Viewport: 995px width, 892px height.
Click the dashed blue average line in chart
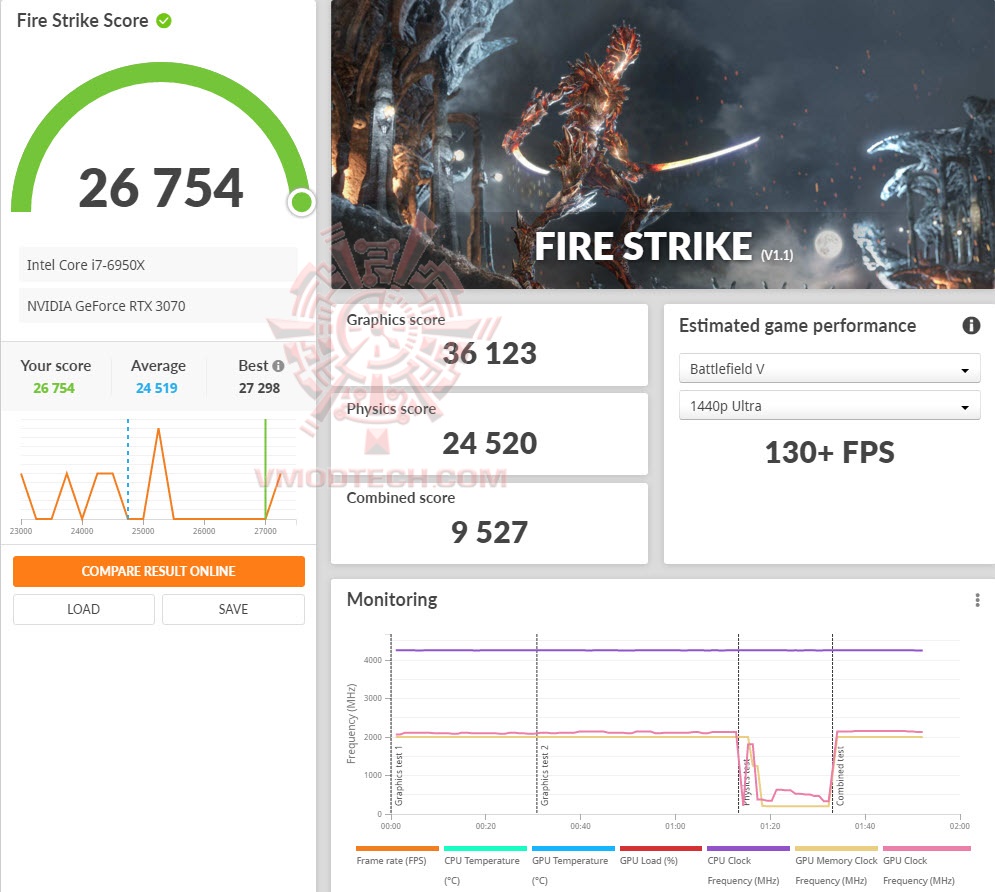point(128,469)
